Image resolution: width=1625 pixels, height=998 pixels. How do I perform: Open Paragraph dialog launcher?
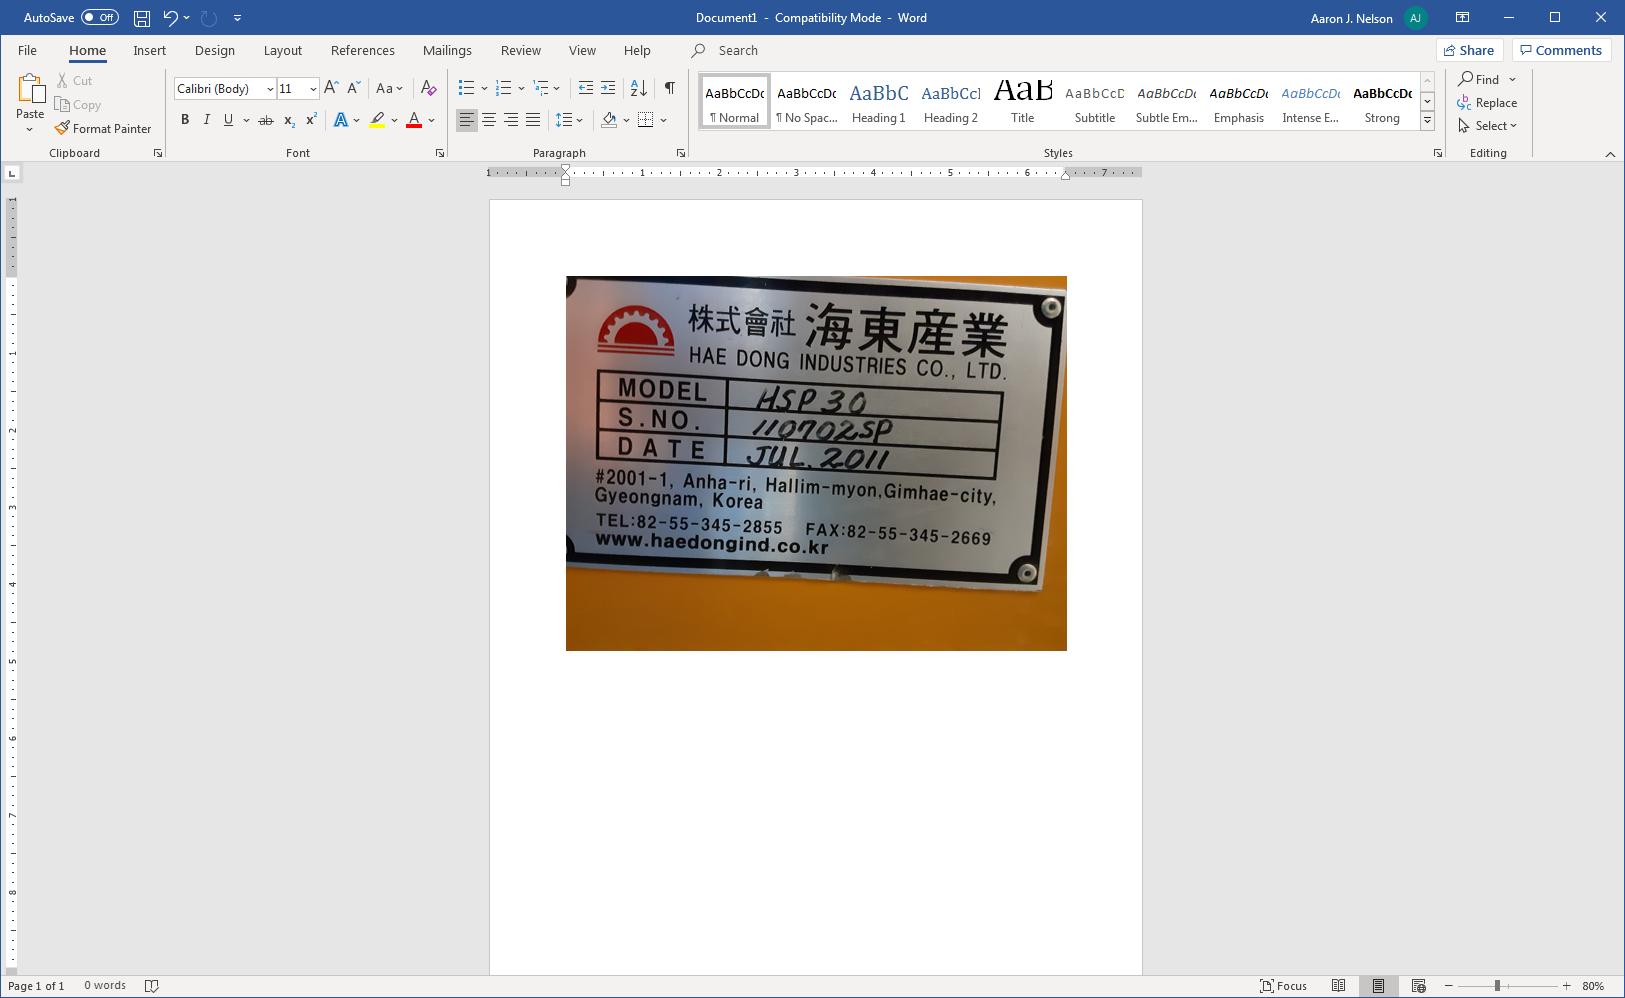[681, 153]
